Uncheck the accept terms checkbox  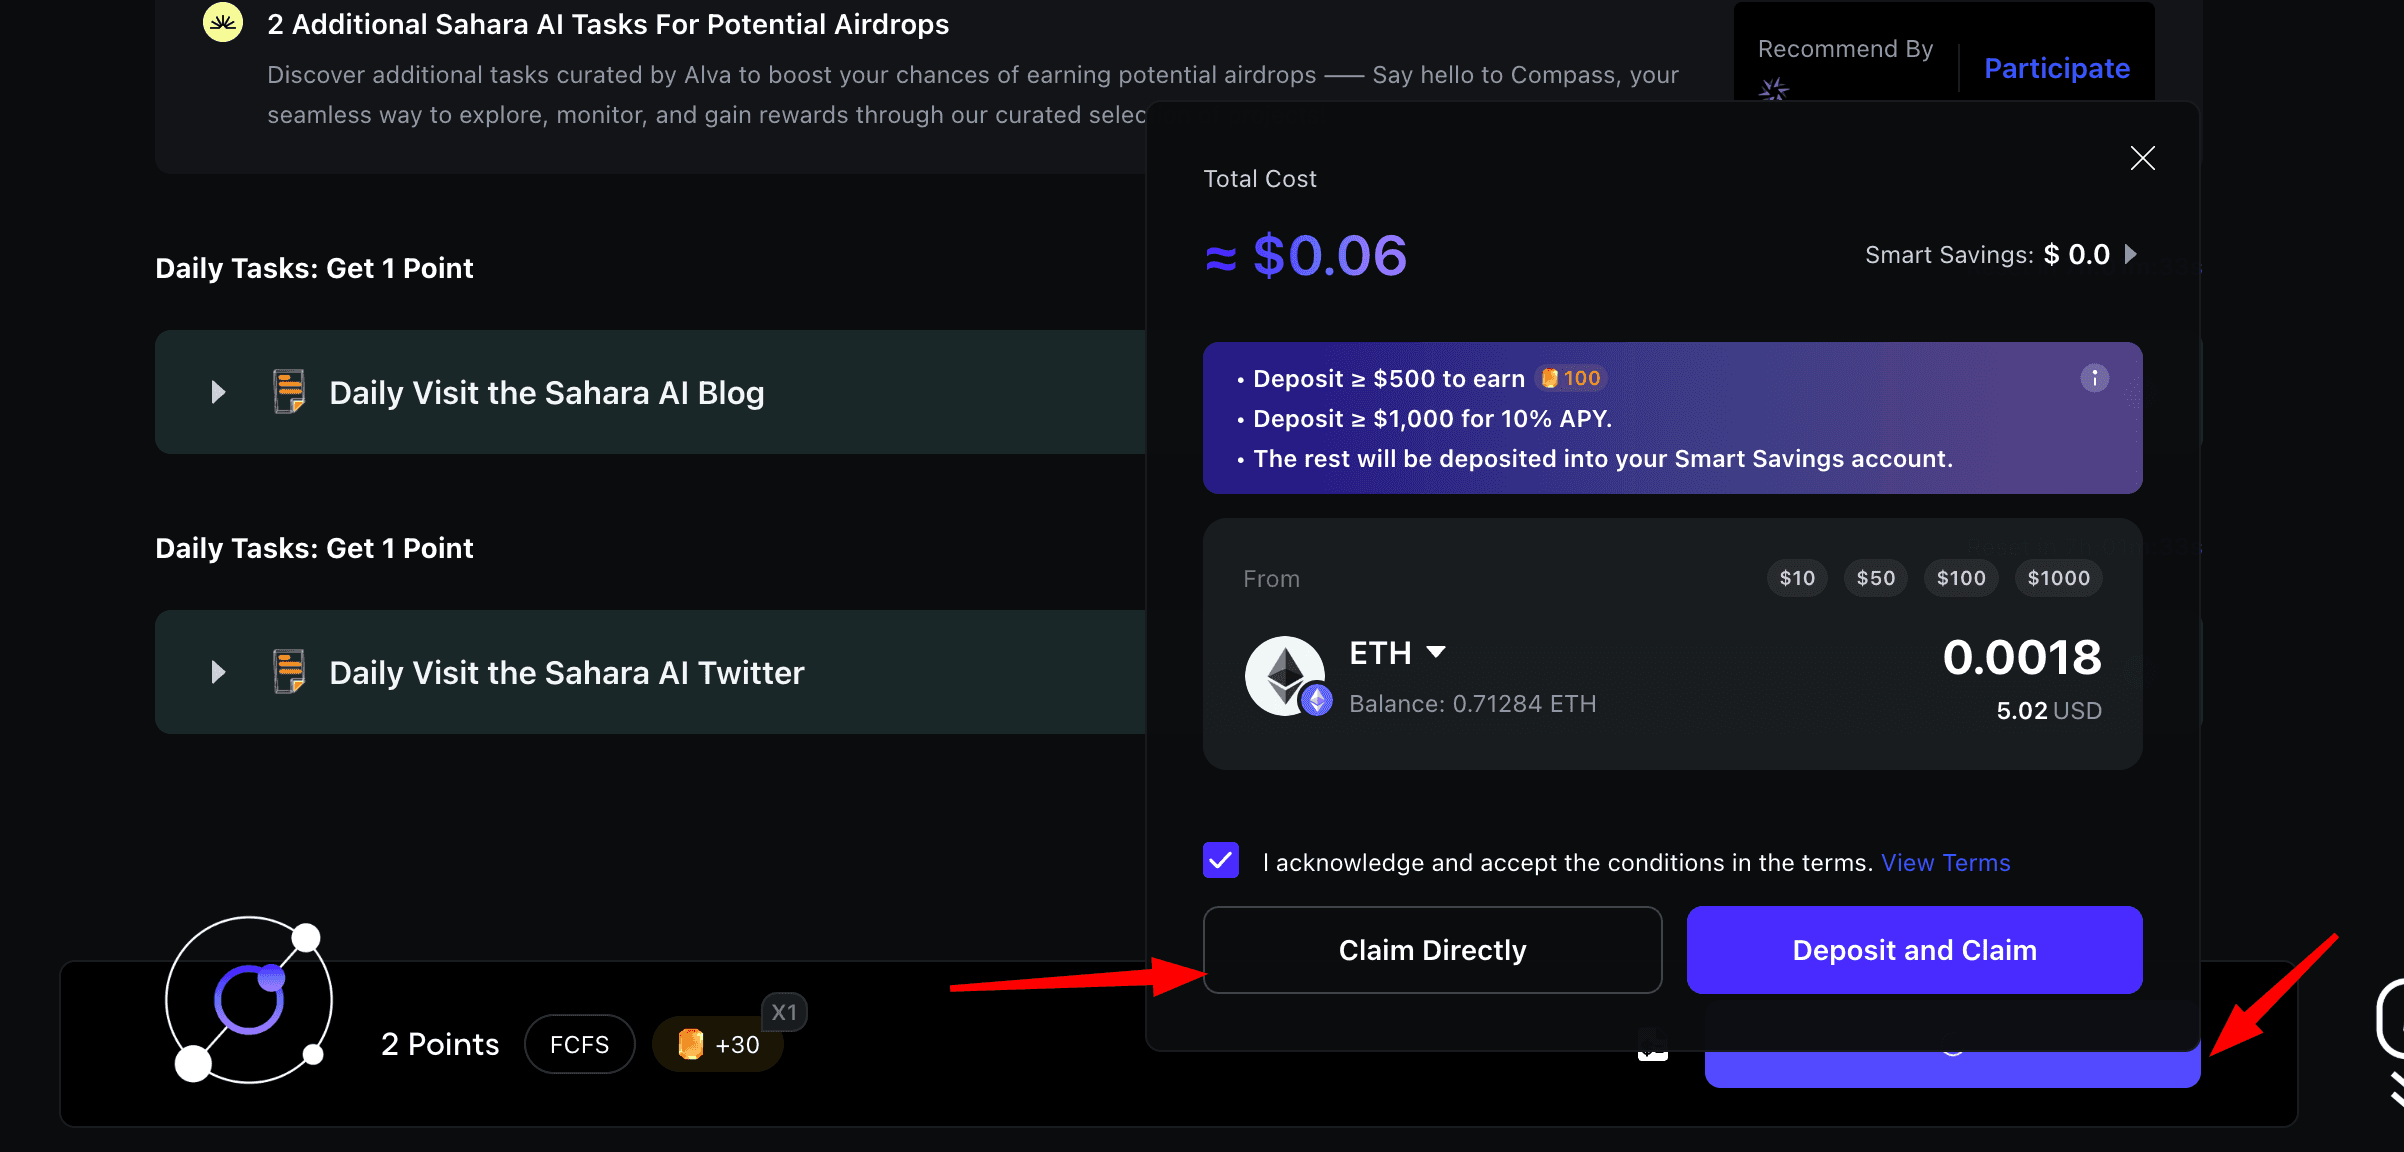[1221, 860]
